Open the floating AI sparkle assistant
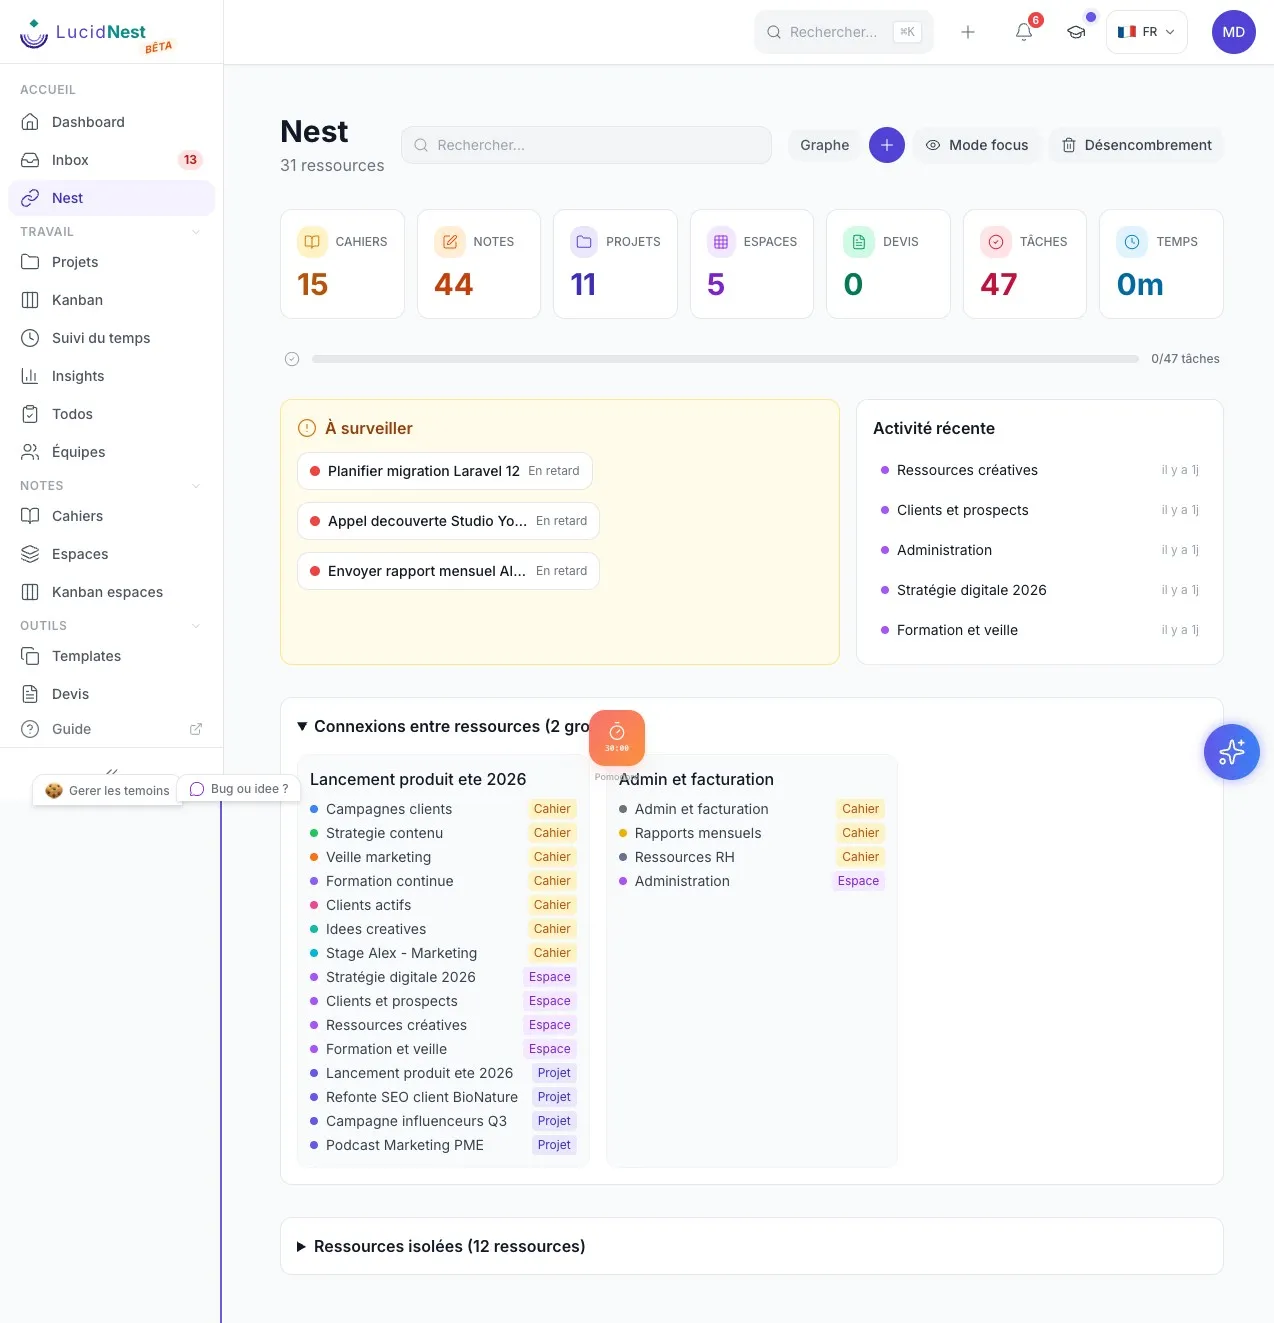Image resolution: width=1274 pixels, height=1323 pixels. [1231, 752]
